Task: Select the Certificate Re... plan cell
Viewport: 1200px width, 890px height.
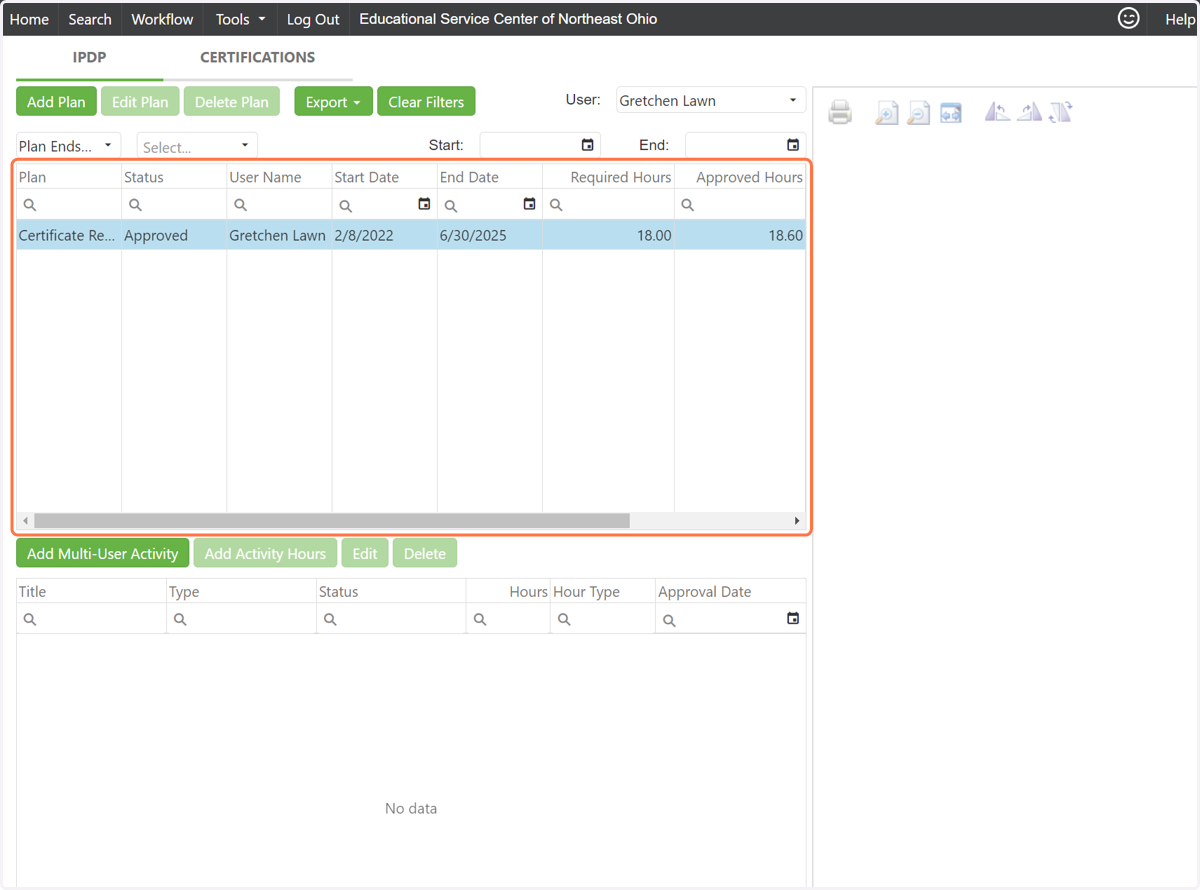Action: coord(69,236)
